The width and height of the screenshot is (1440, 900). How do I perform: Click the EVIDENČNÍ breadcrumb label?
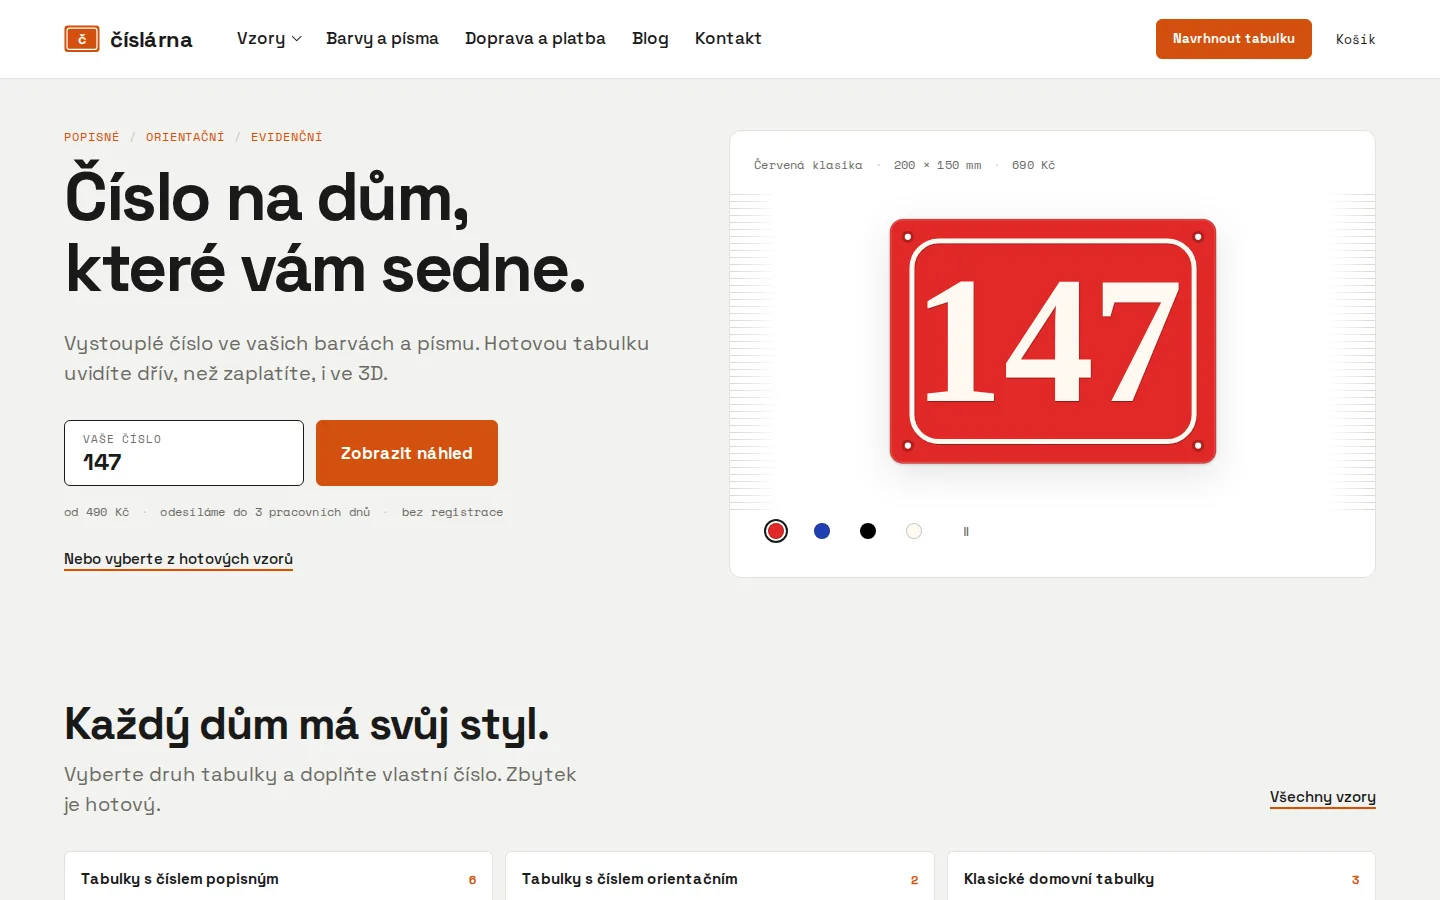(x=287, y=137)
